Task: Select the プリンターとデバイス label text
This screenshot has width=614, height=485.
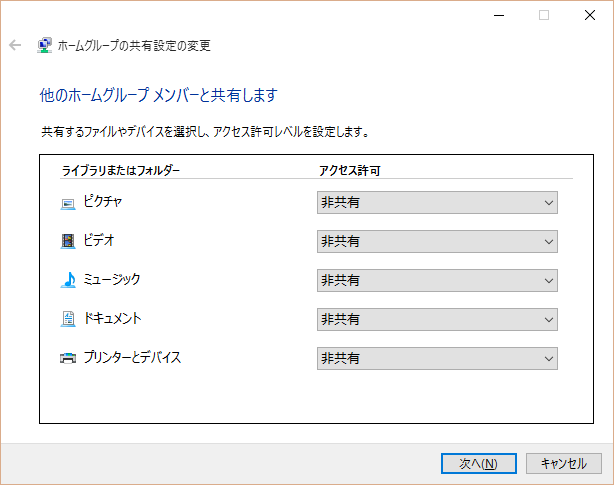Action: [132, 357]
